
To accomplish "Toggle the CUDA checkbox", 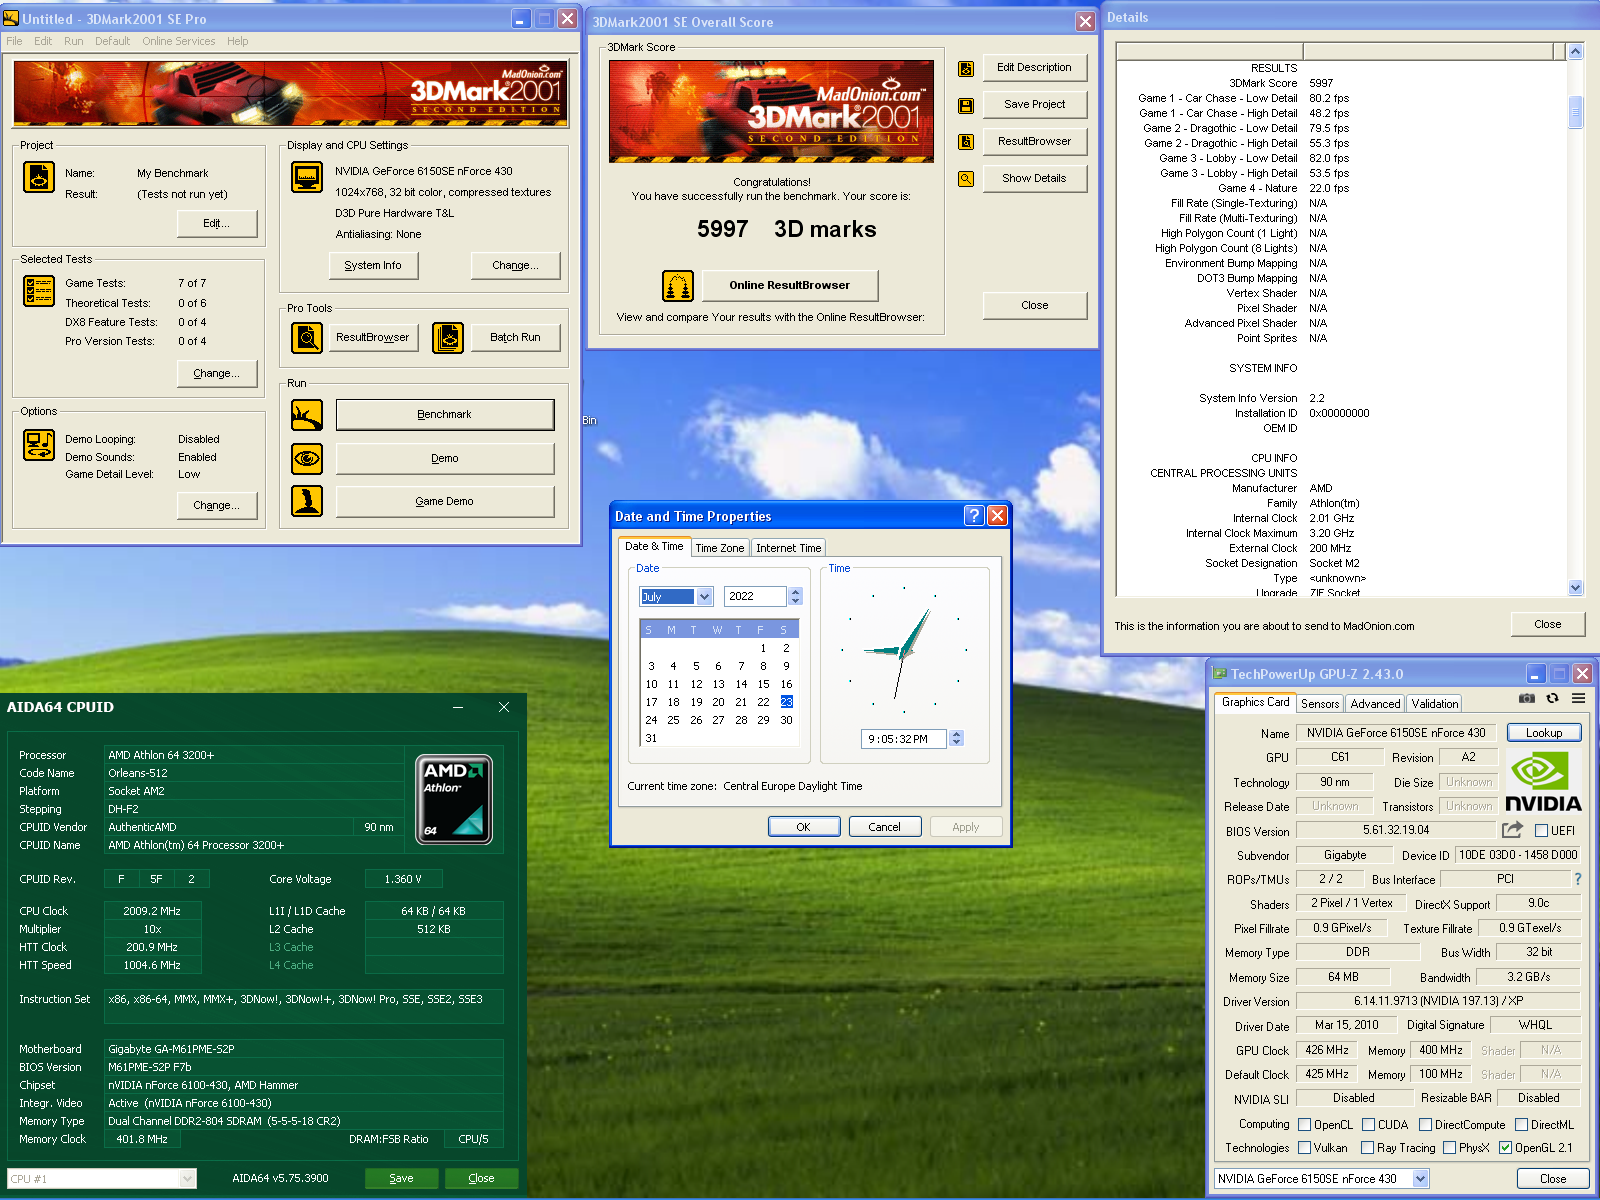I will click(1369, 1125).
